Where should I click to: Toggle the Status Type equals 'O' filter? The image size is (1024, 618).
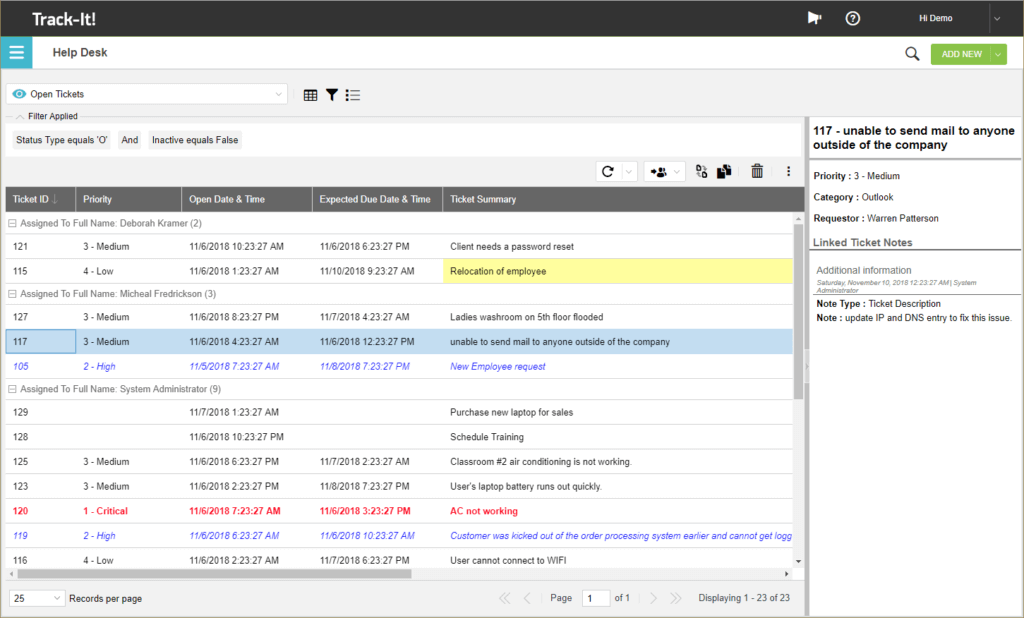[61, 139]
